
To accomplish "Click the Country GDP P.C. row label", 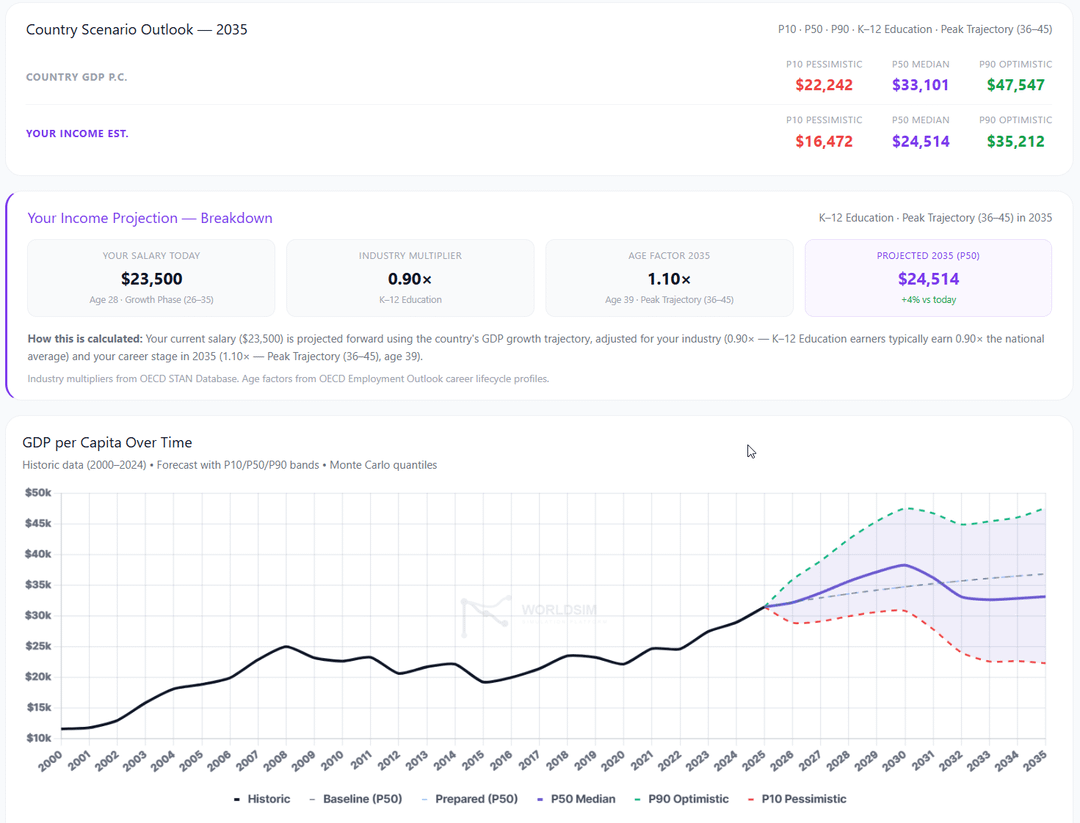I will pos(77,77).
